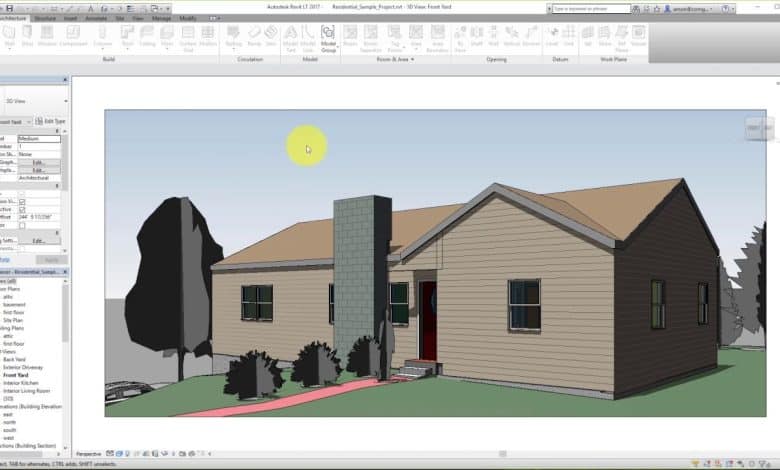The image size is (780, 470).
Task: Select the Model Line tool
Action: point(308,39)
